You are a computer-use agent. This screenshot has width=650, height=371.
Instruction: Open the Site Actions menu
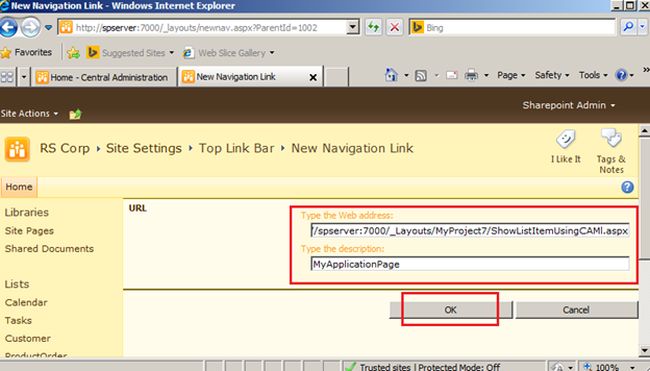pyautogui.click(x=29, y=114)
